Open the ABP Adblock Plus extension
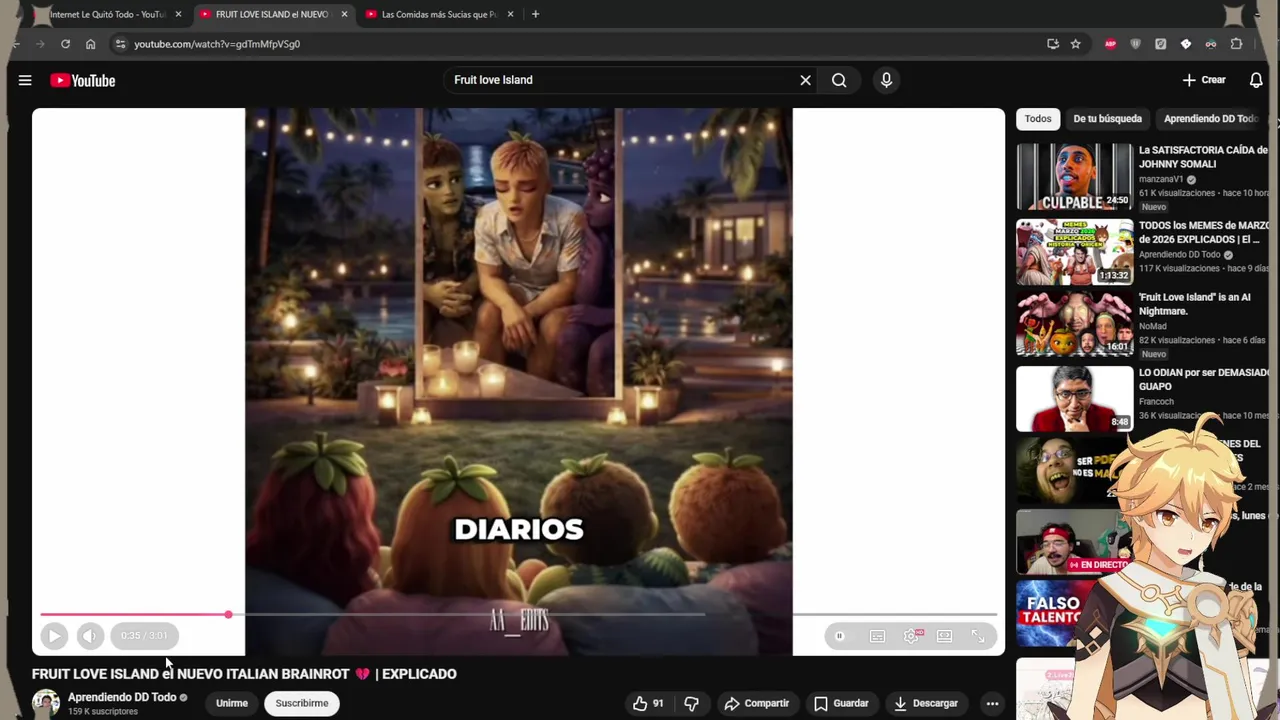This screenshot has height=720, width=1280. tap(1110, 44)
